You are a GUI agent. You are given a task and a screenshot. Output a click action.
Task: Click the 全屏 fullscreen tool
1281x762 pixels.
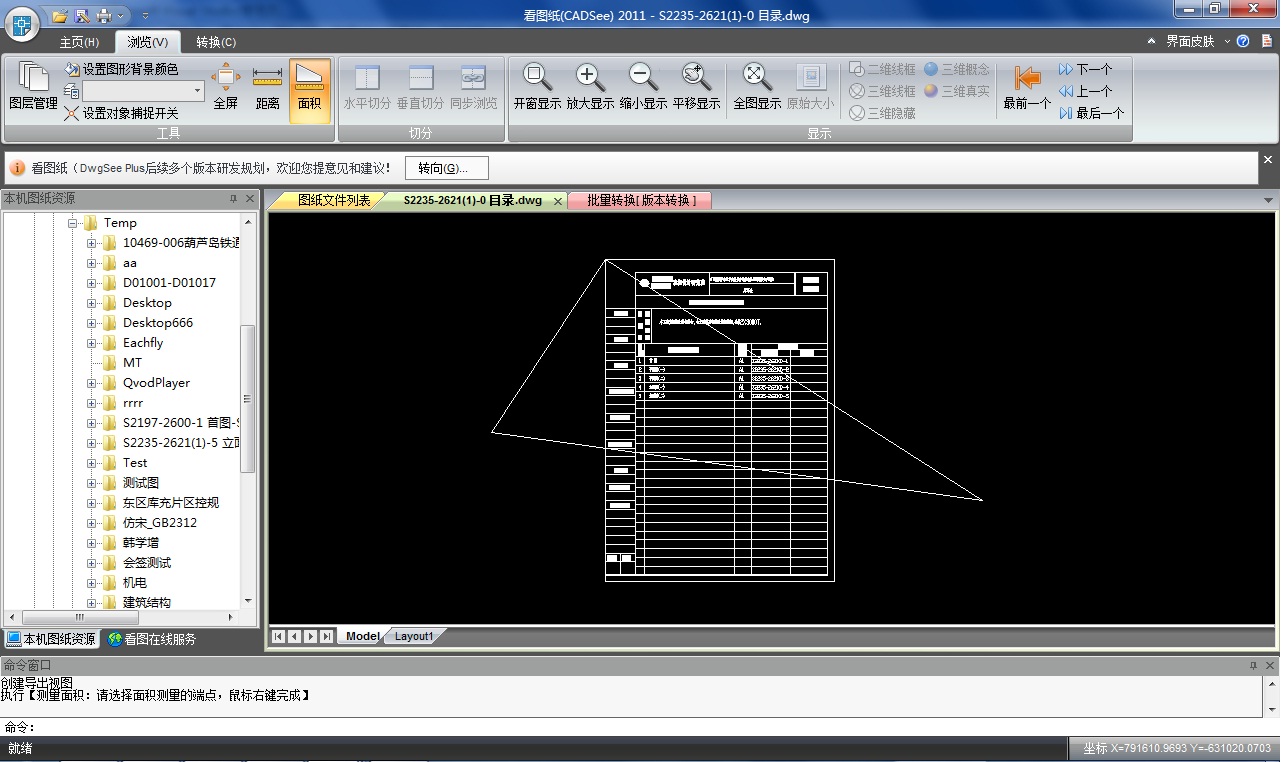226,88
